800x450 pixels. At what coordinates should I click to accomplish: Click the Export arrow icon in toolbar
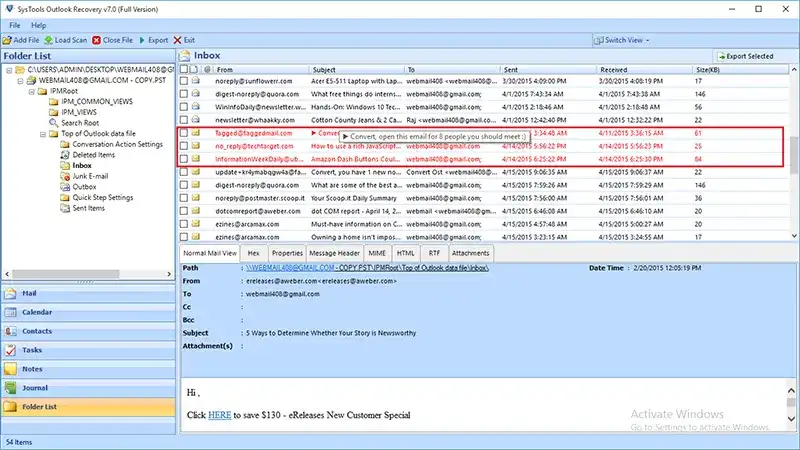point(142,40)
